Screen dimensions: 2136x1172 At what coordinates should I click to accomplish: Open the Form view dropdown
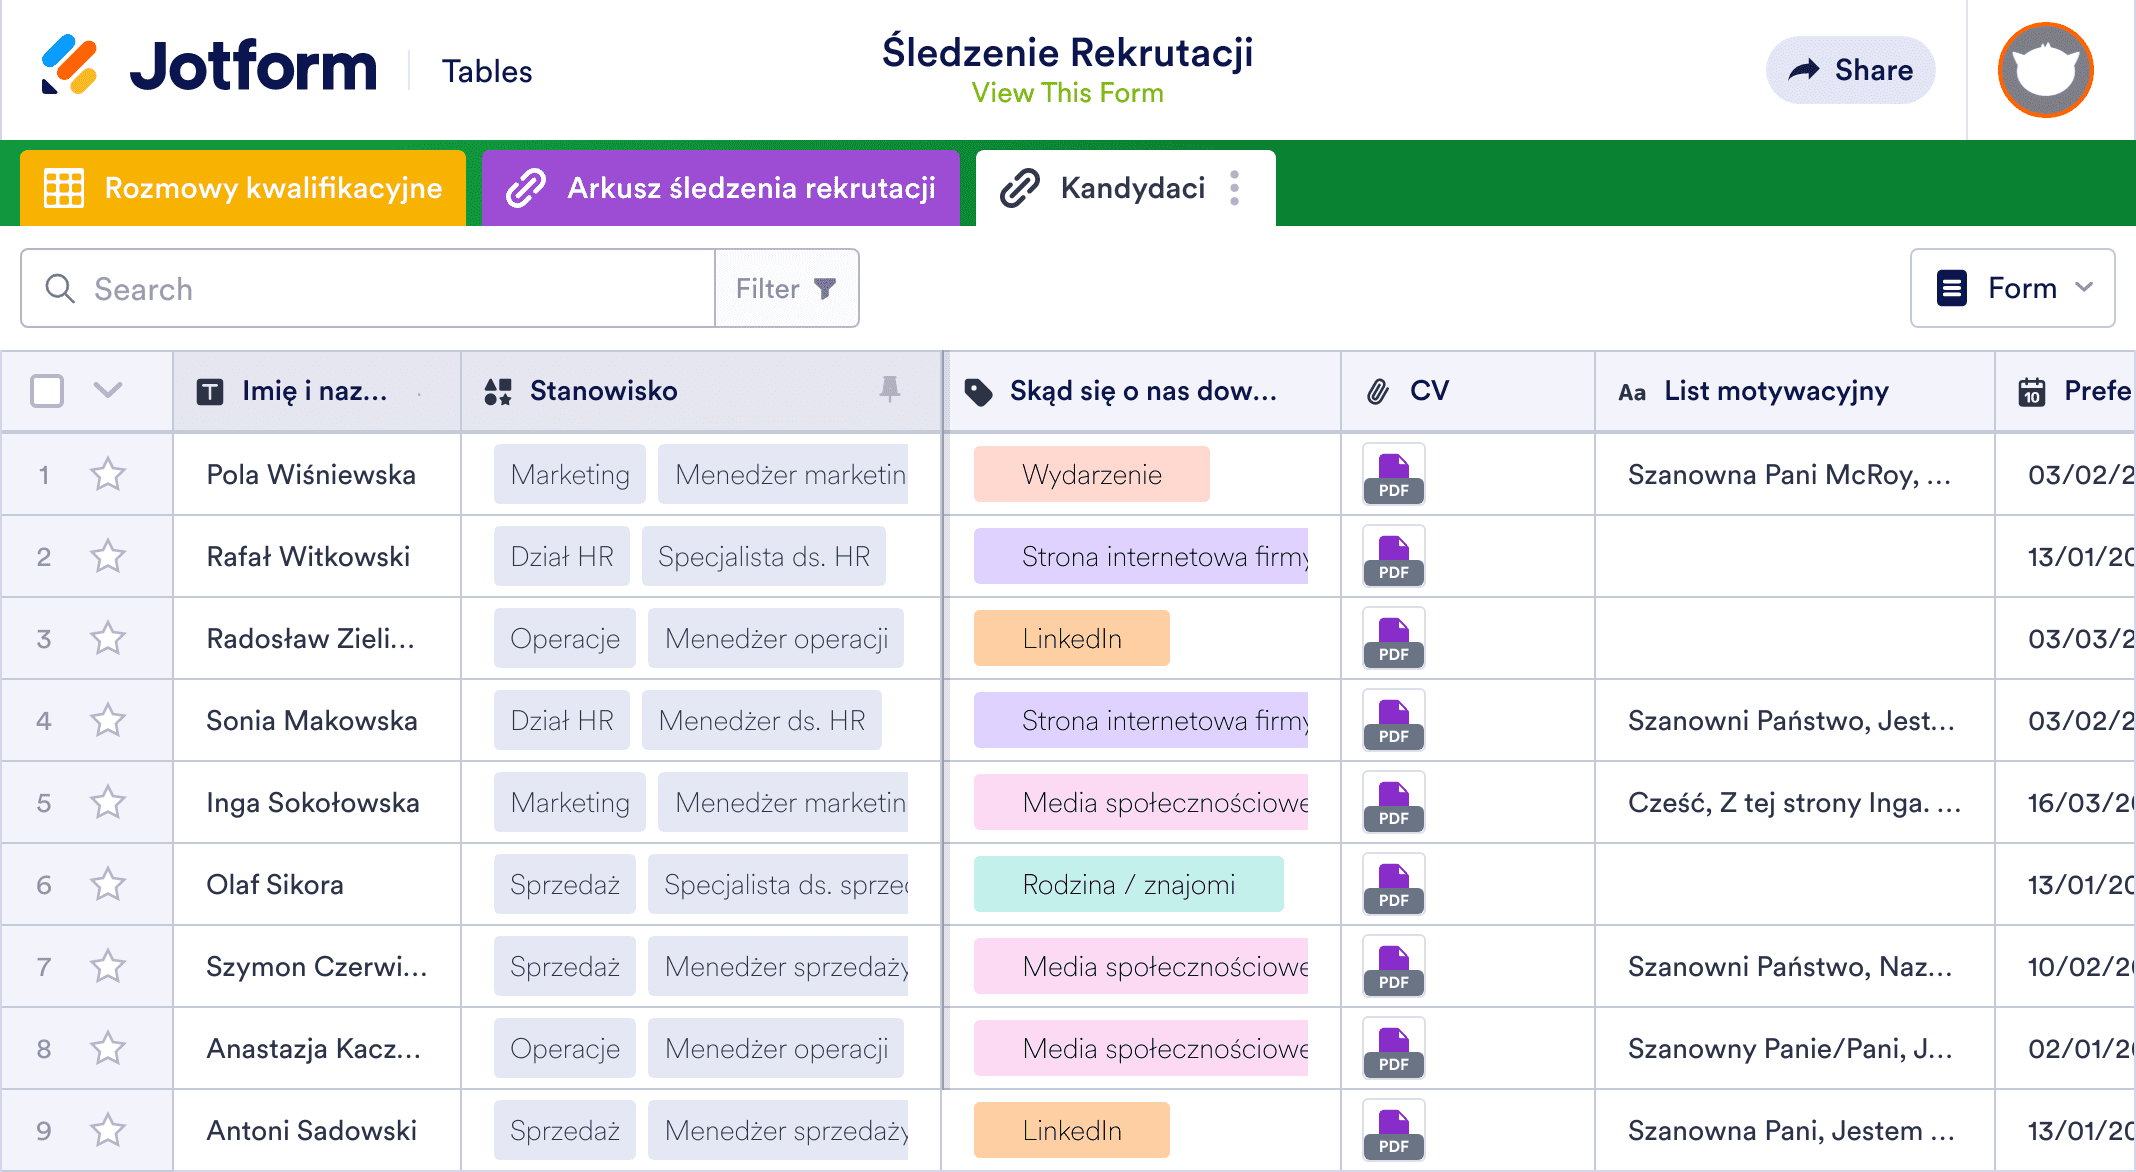pos(2012,288)
